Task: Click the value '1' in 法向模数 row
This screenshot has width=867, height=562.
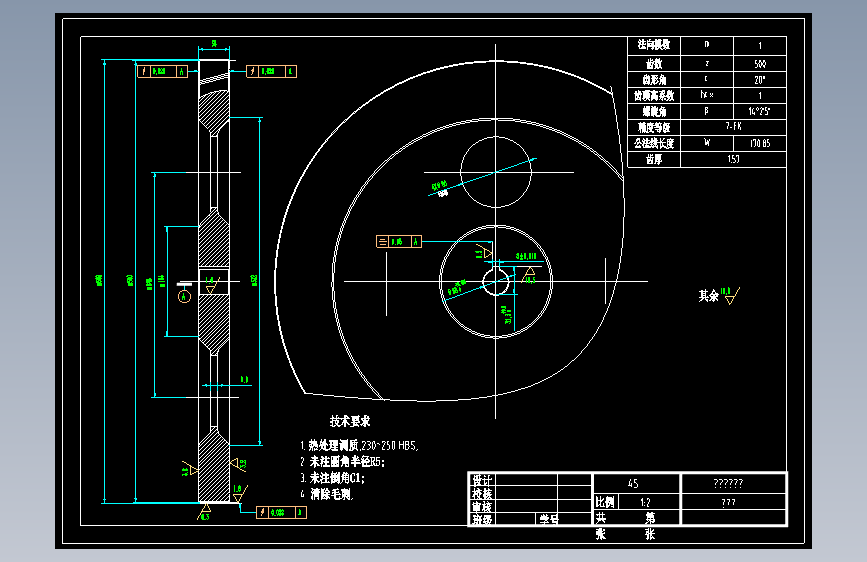Action: coord(760,45)
